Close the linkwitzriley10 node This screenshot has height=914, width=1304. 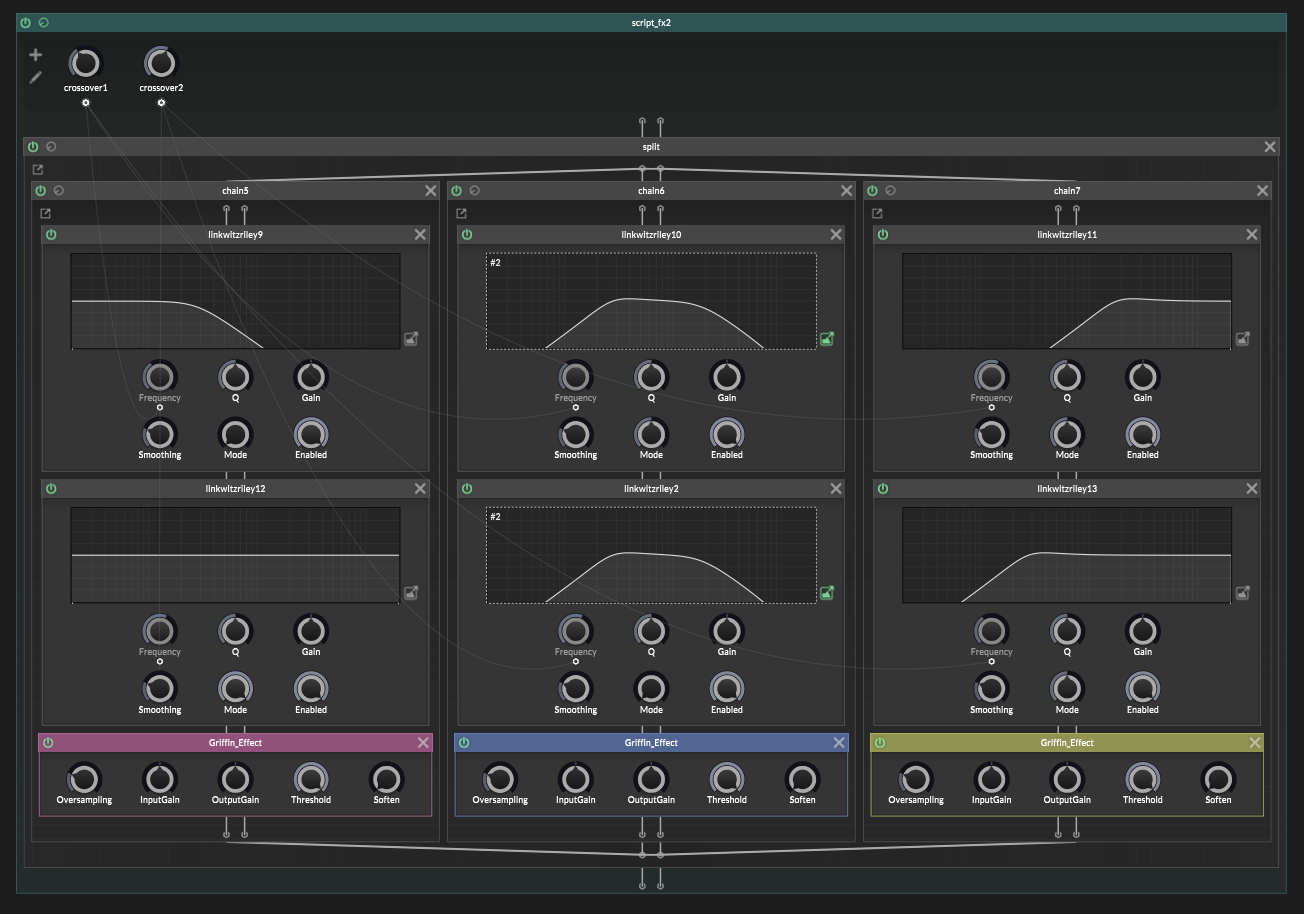click(836, 234)
